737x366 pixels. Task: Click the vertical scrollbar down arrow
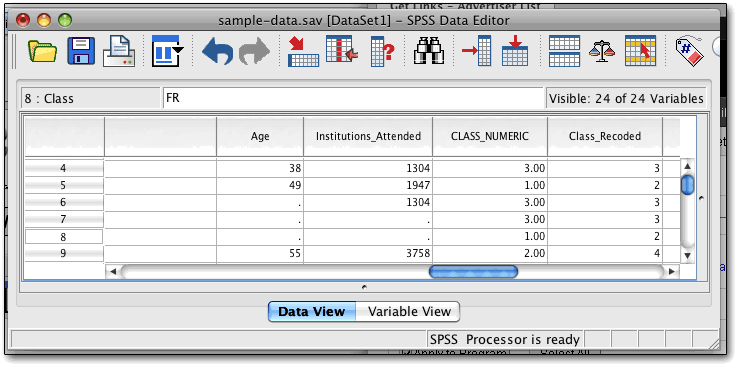(x=687, y=256)
